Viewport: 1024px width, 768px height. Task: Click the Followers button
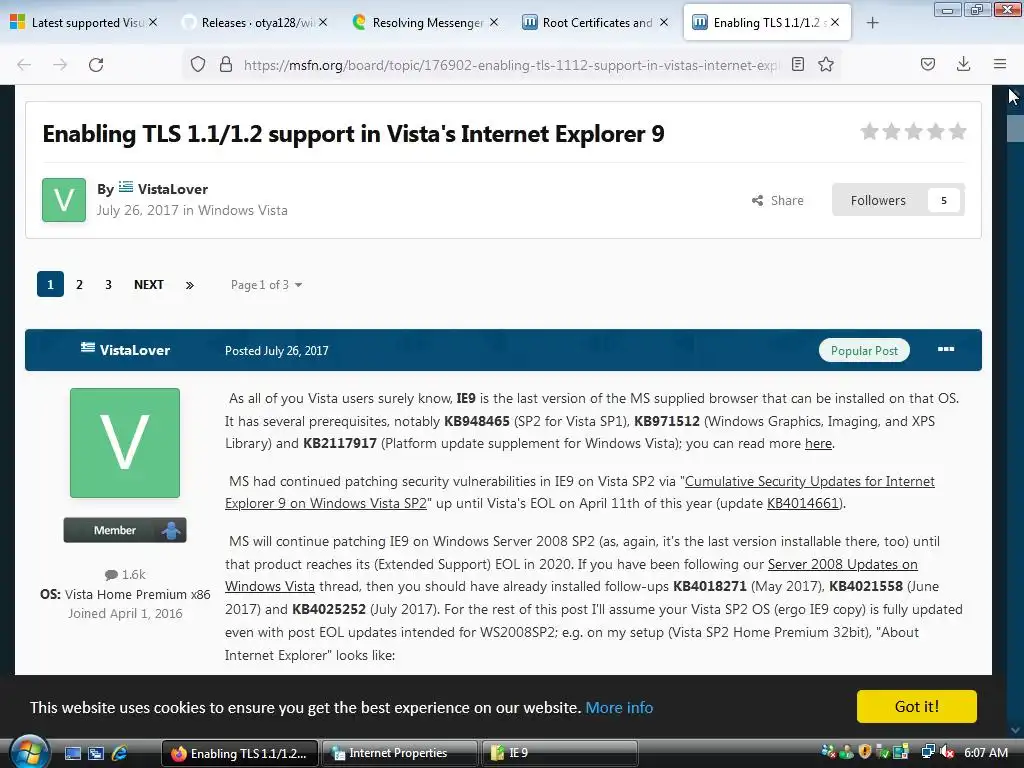click(x=878, y=200)
